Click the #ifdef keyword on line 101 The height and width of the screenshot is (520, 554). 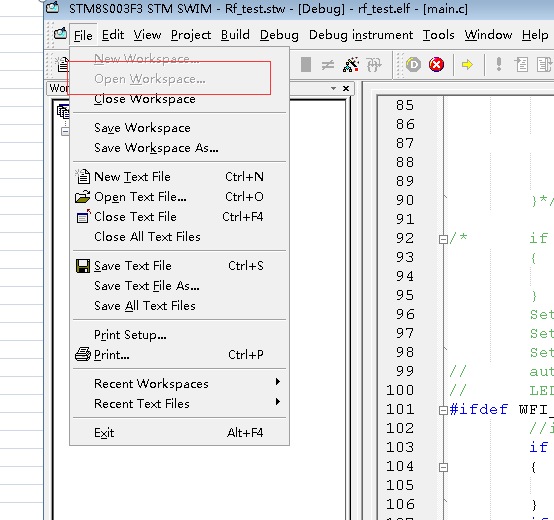tap(479, 409)
